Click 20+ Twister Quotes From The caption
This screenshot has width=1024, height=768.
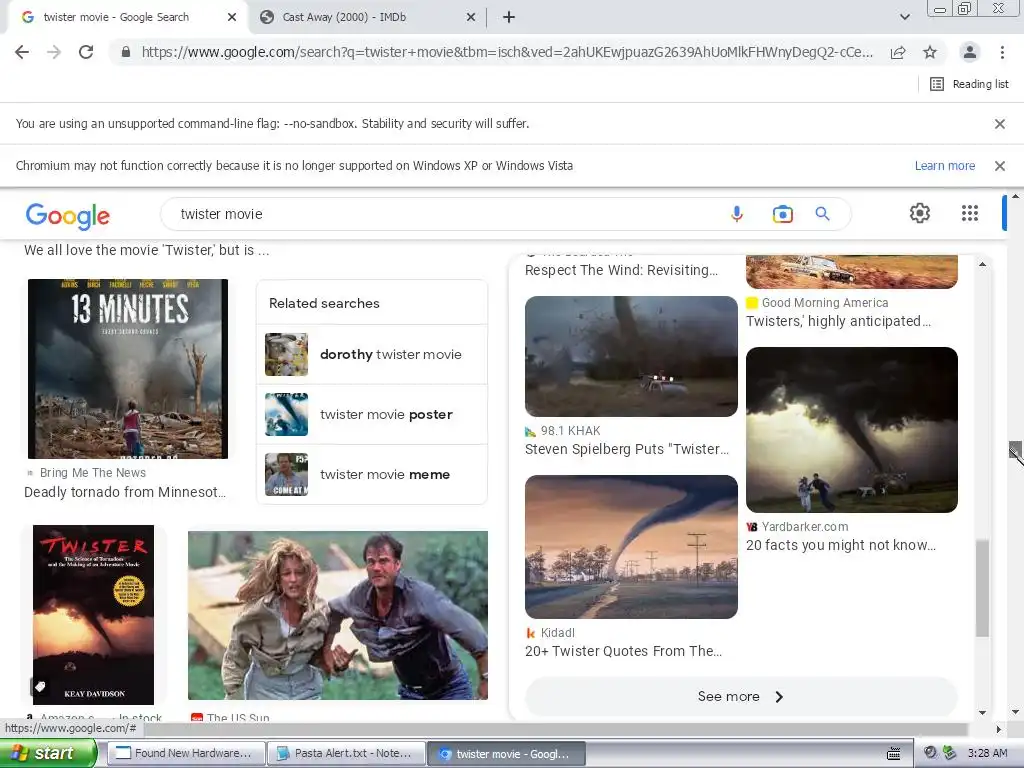(x=623, y=651)
